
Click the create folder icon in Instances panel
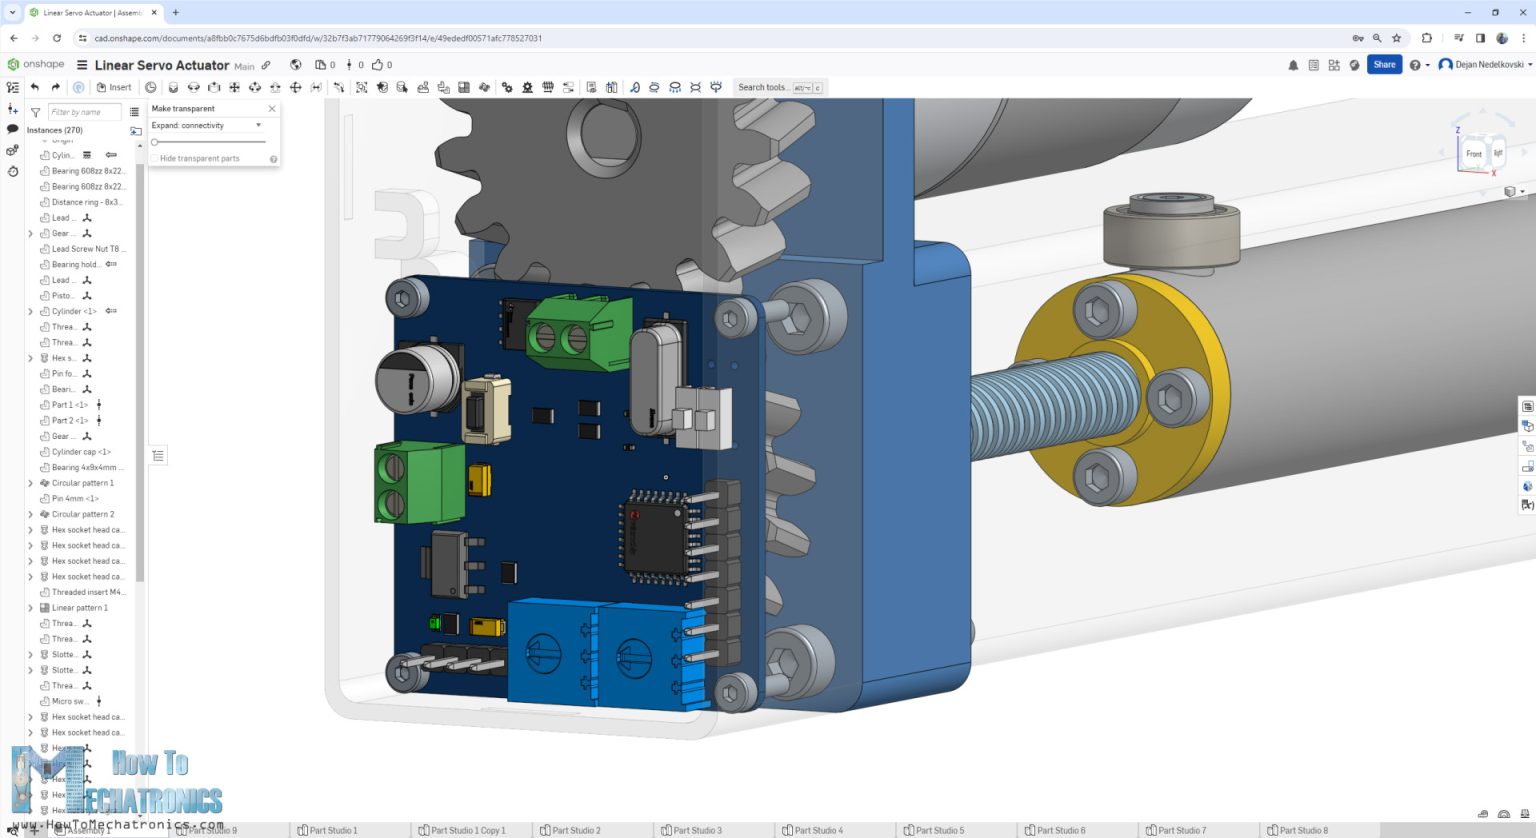click(x=137, y=131)
